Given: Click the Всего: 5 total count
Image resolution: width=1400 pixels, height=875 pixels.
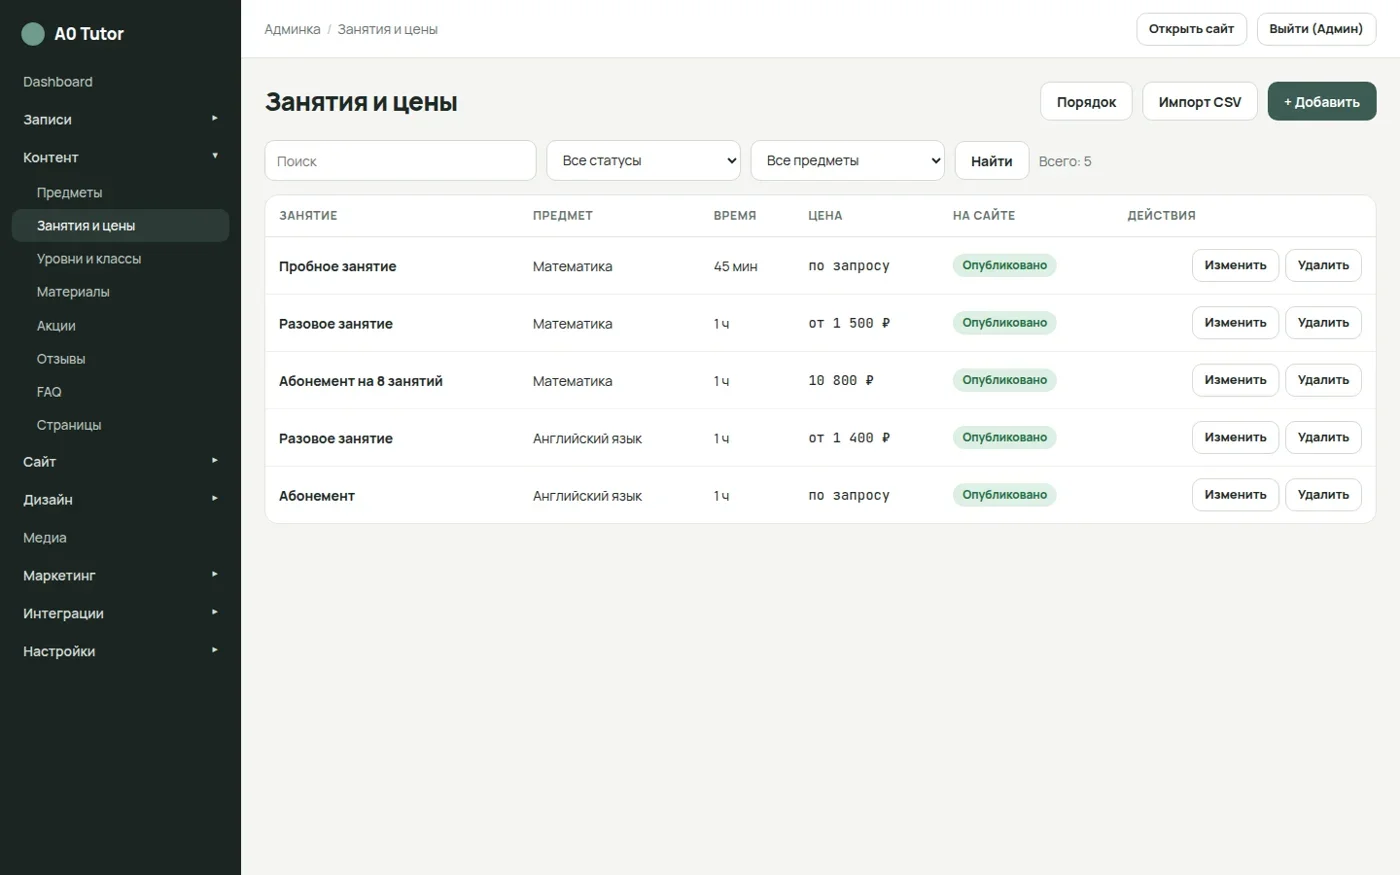Looking at the screenshot, I should [1065, 161].
